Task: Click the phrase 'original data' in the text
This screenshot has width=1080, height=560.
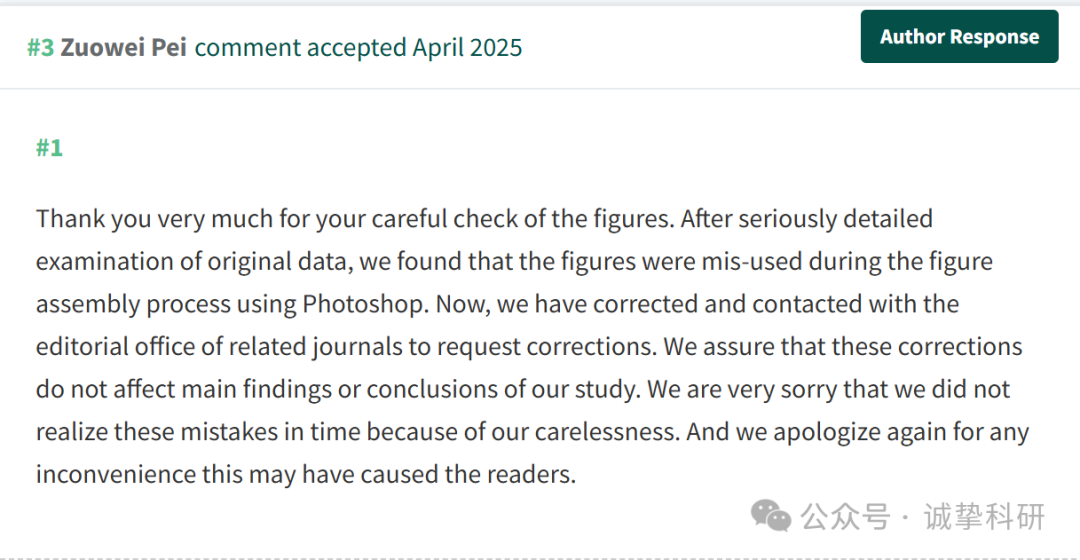Action: (277, 262)
